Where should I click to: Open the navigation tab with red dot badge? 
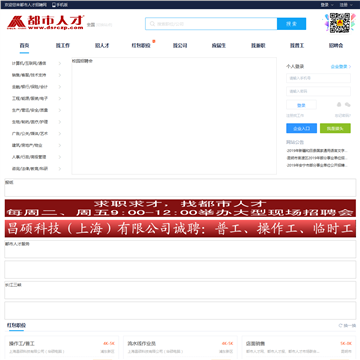141,46
